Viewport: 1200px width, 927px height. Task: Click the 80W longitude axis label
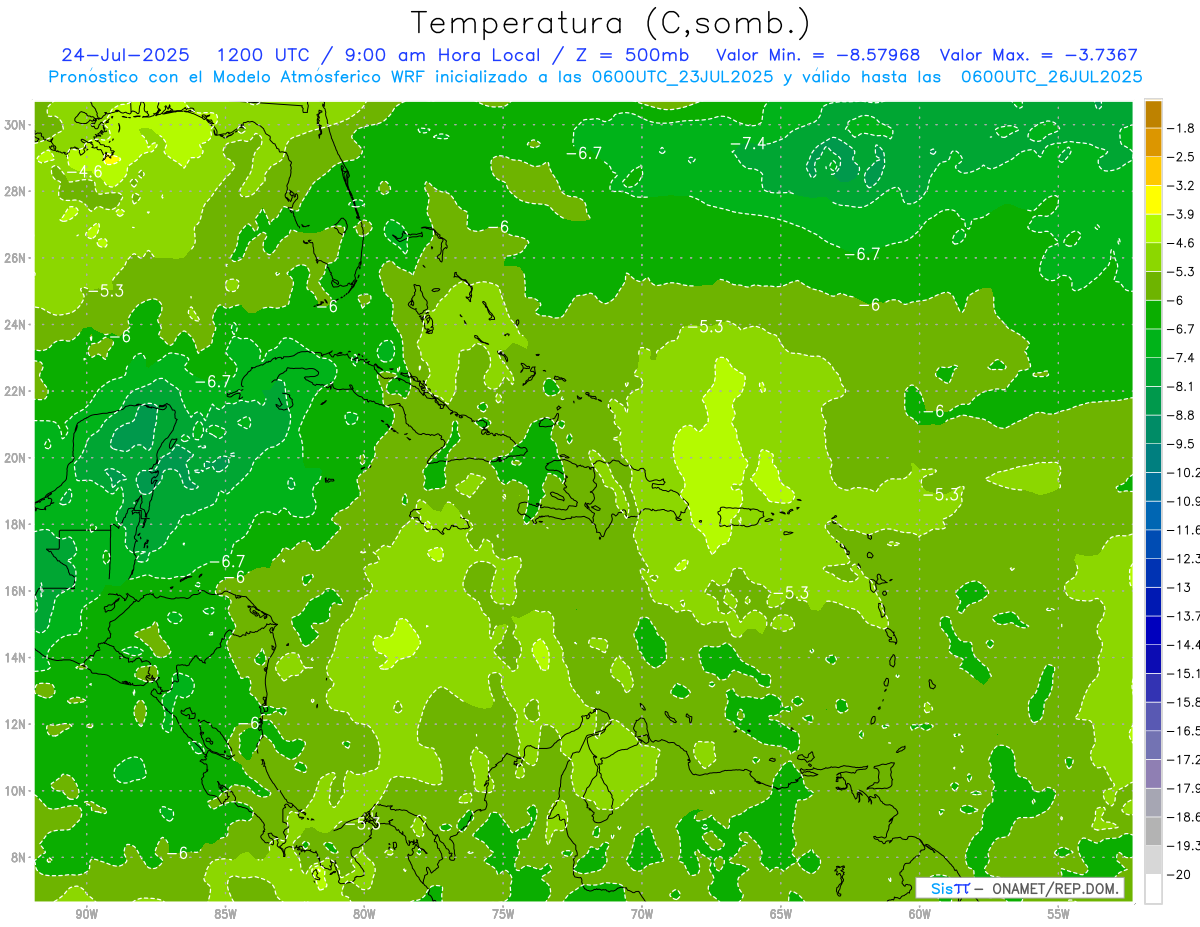point(364,914)
